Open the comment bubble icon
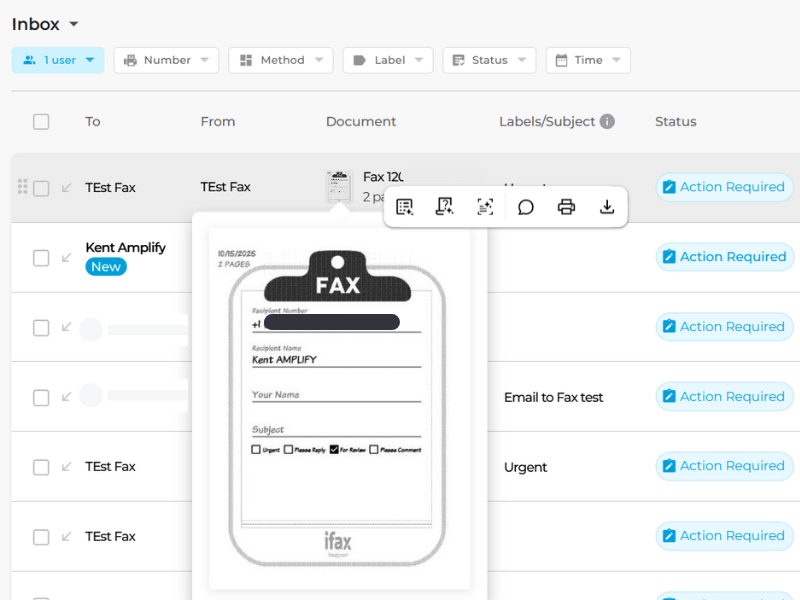Image resolution: width=800 pixels, height=600 pixels. pyautogui.click(x=526, y=207)
